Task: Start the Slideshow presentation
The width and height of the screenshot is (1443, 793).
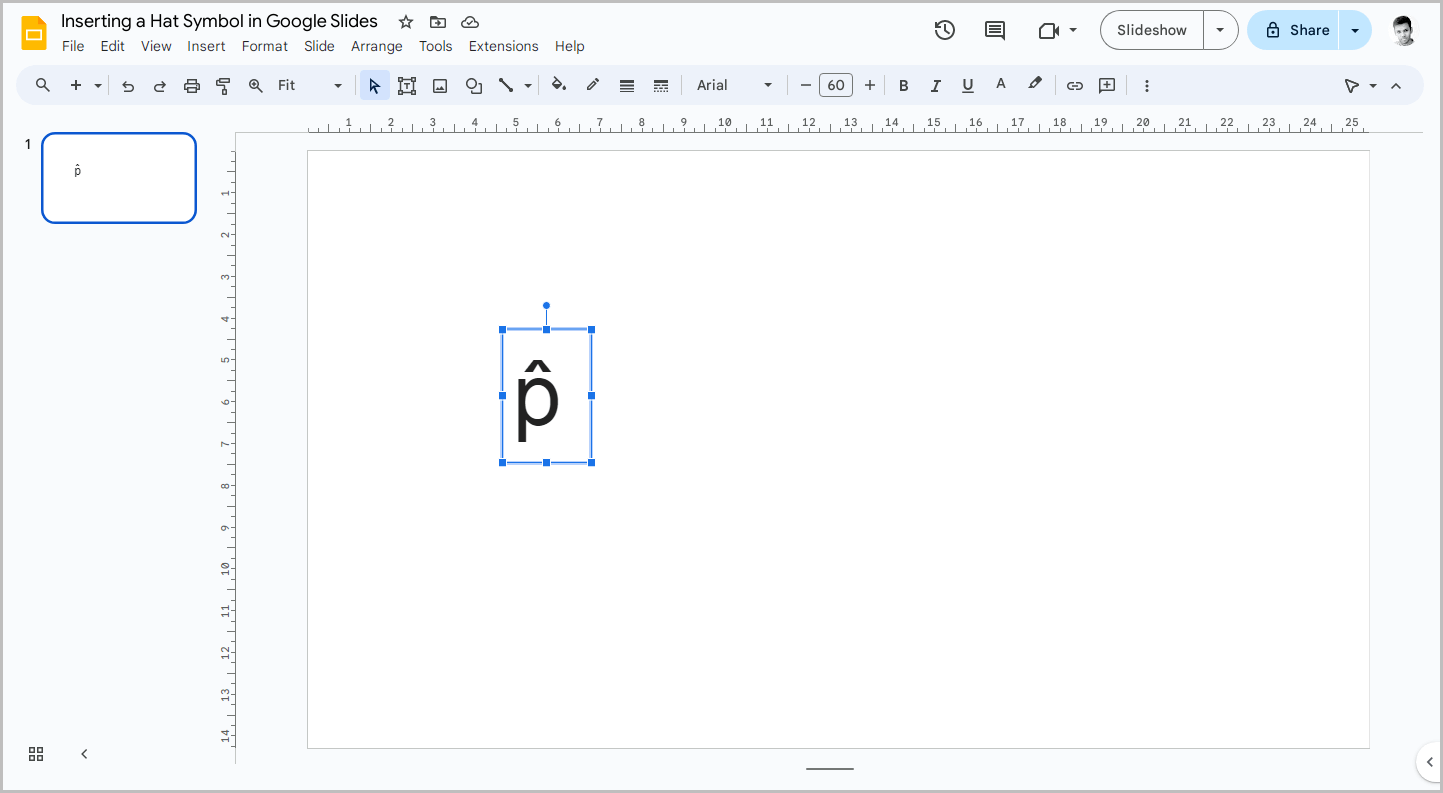Action: [x=1150, y=30]
